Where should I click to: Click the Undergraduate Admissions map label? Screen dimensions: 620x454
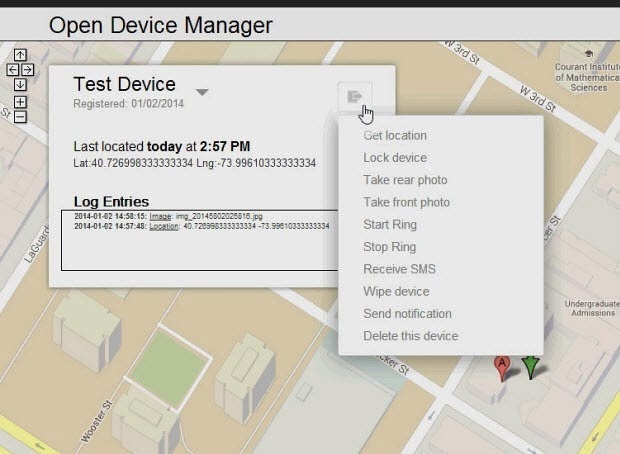[592, 308]
